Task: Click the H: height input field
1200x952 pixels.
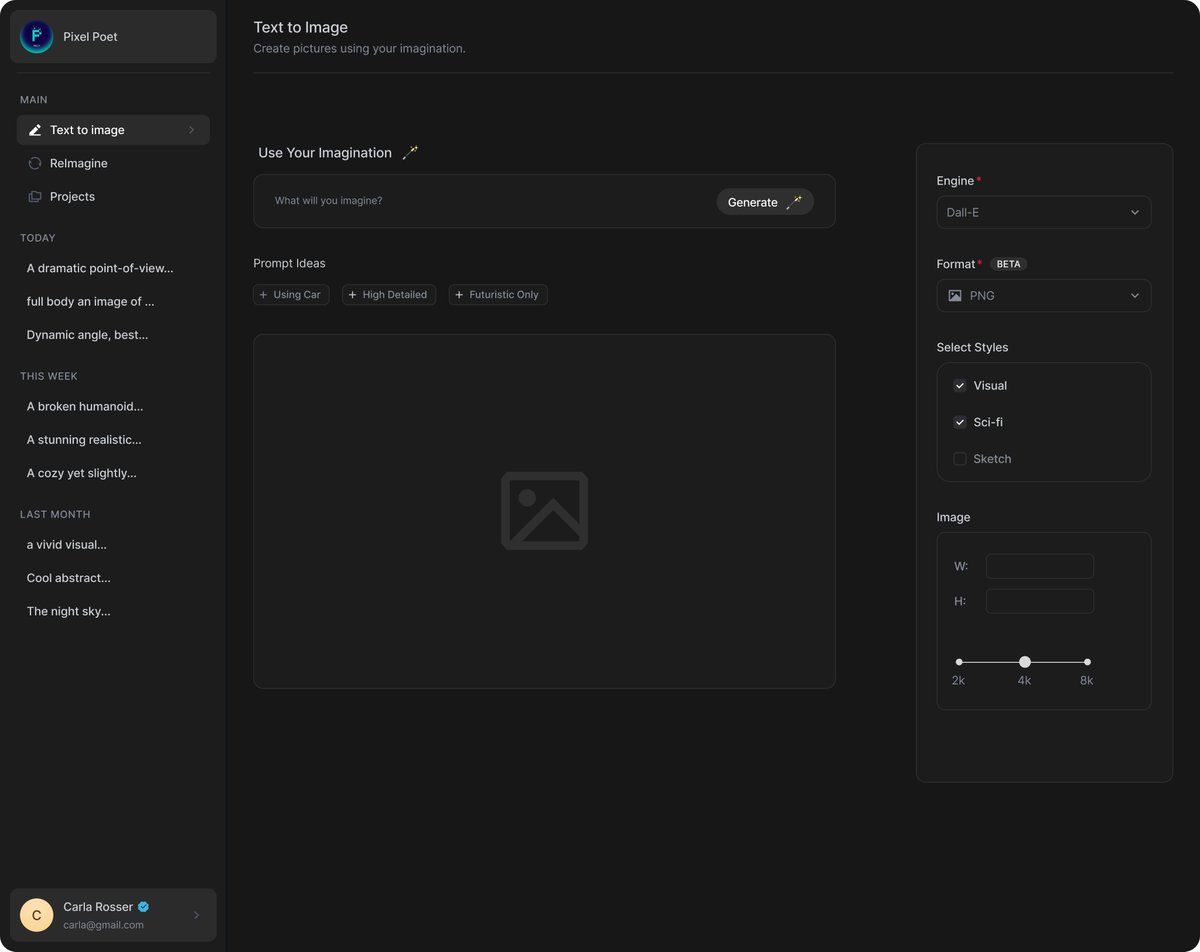Action: click(1040, 601)
